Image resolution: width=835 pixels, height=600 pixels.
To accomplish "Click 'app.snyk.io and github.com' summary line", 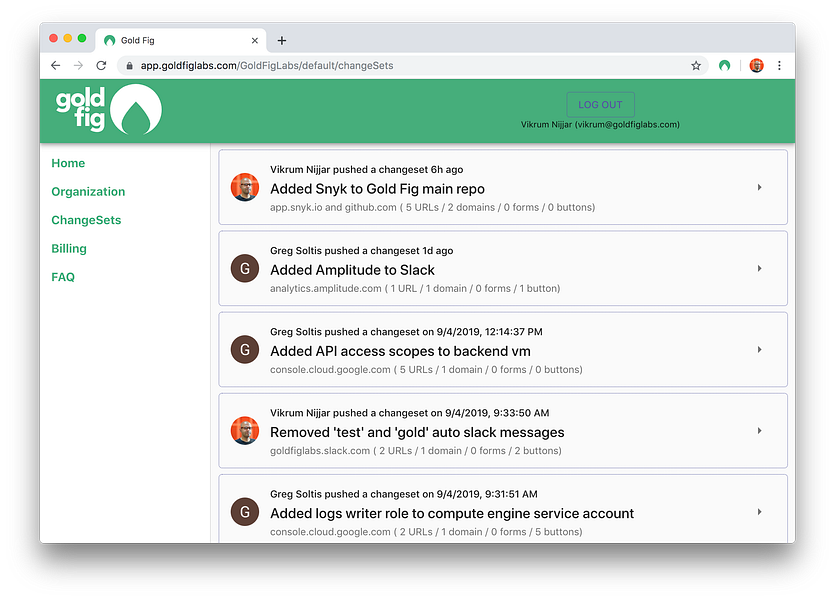I will 432,207.
